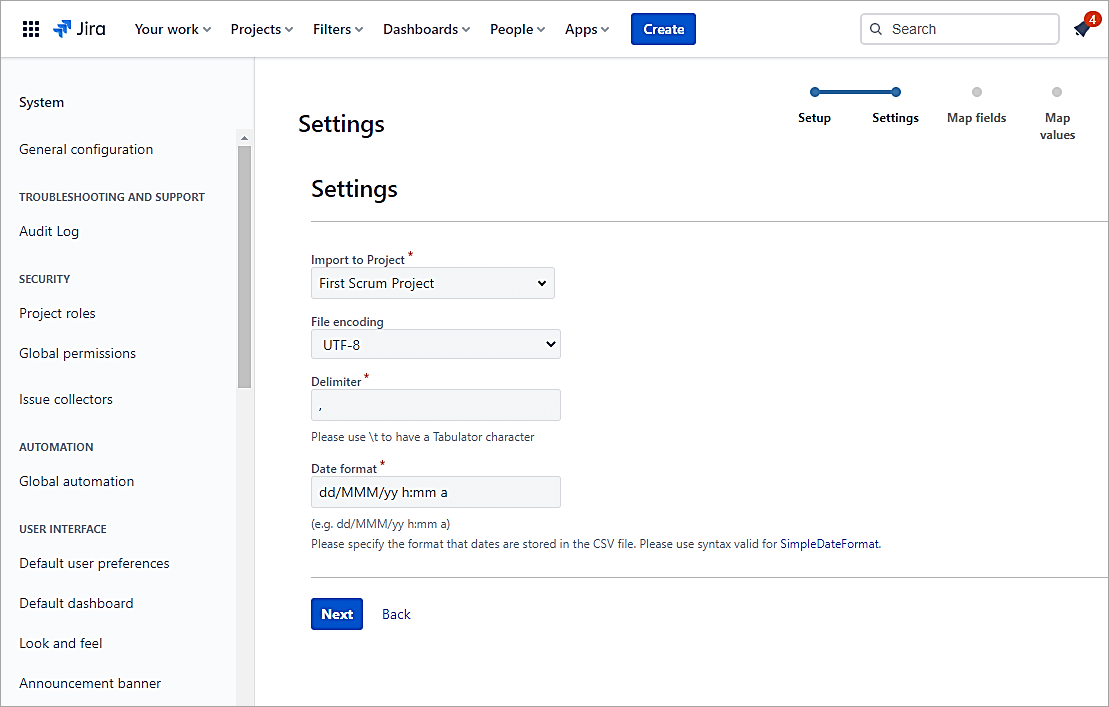Click the Back link
The height and width of the screenshot is (707, 1109).
point(396,614)
